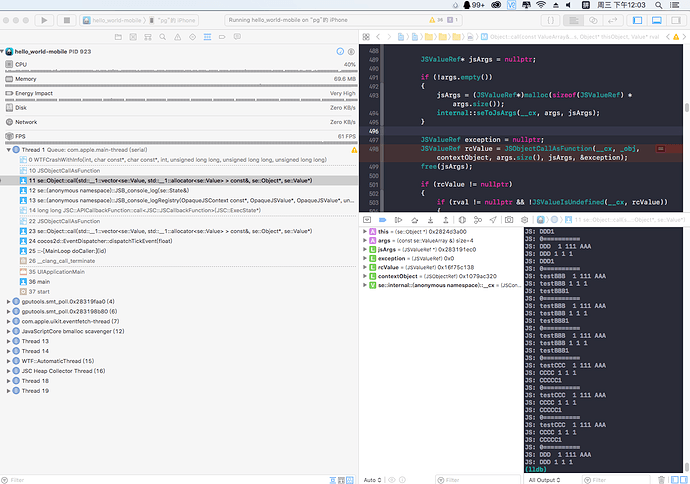Open the Auto variables scope dropdown
690x484 pixels.
(371, 479)
